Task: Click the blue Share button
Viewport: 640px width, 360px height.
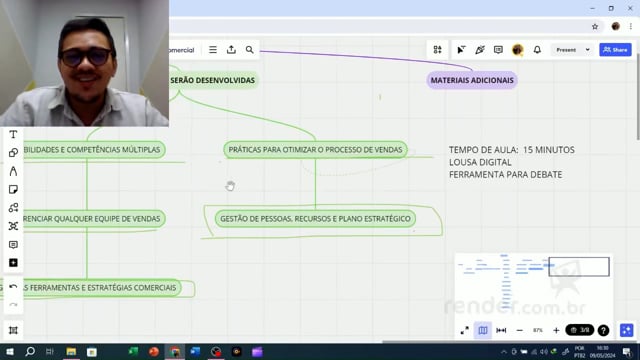Action: click(615, 50)
